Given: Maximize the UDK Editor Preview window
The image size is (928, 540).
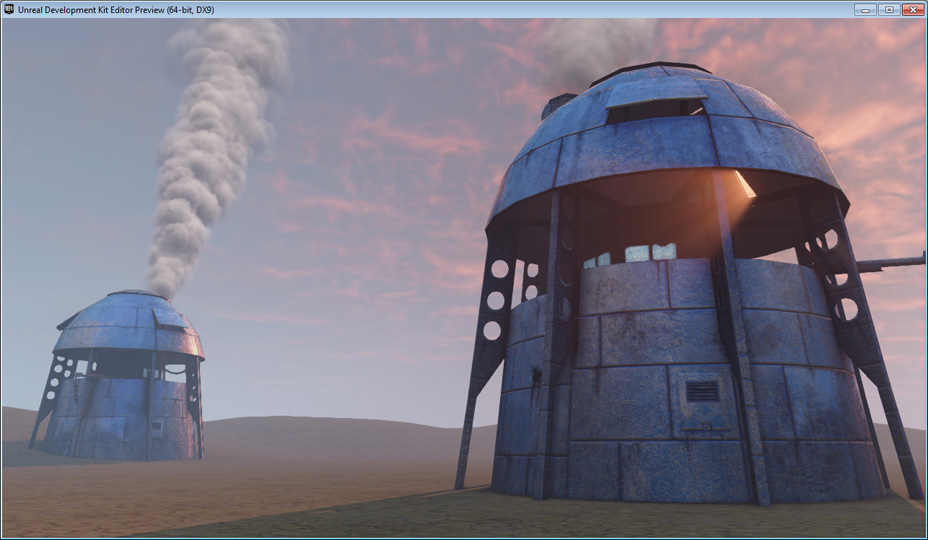Looking at the screenshot, I should (889, 9).
